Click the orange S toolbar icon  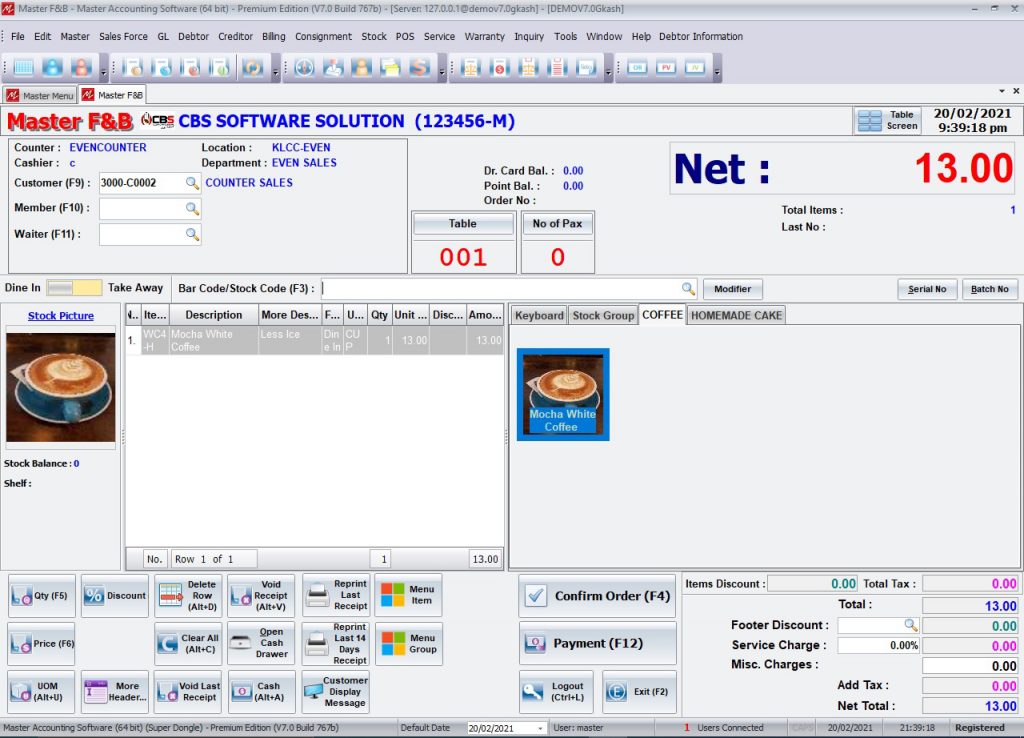click(x=419, y=67)
